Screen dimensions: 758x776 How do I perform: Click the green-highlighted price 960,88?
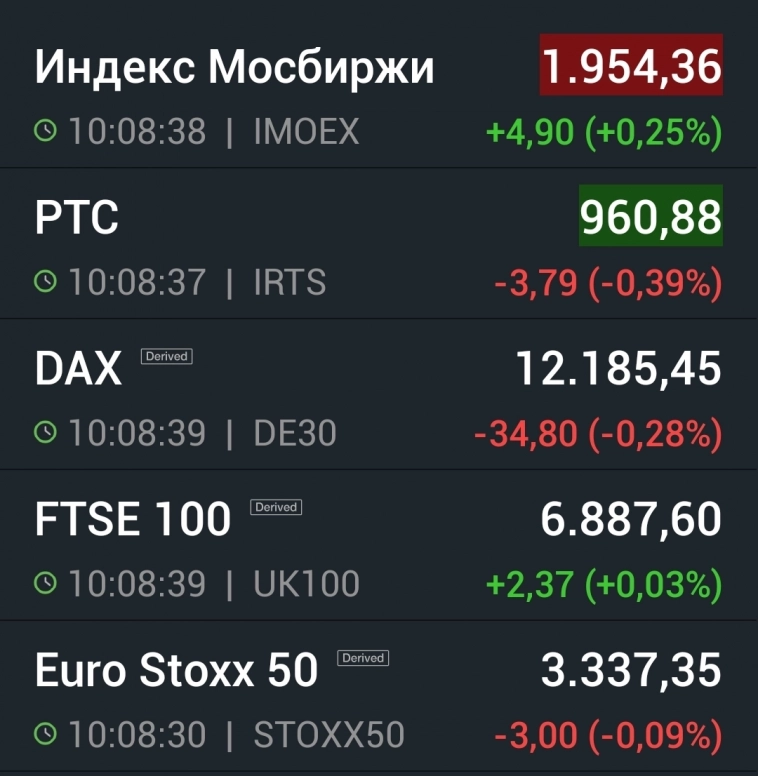(651, 218)
